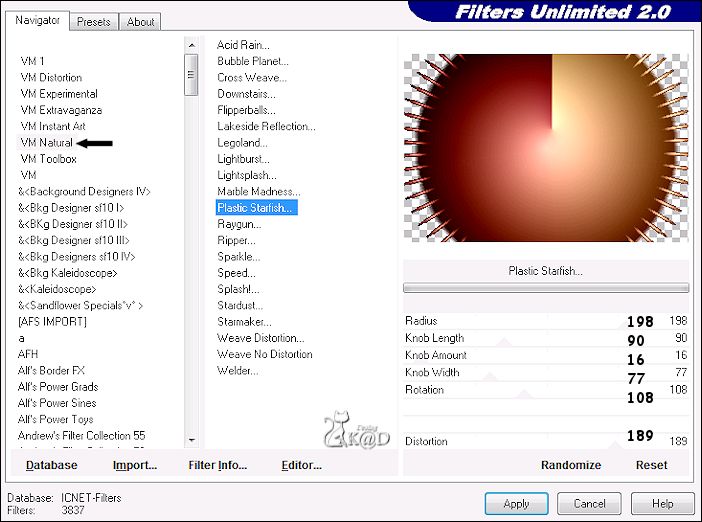Click the filter preview image
The height and width of the screenshot is (522, 702).
(546, 148)
